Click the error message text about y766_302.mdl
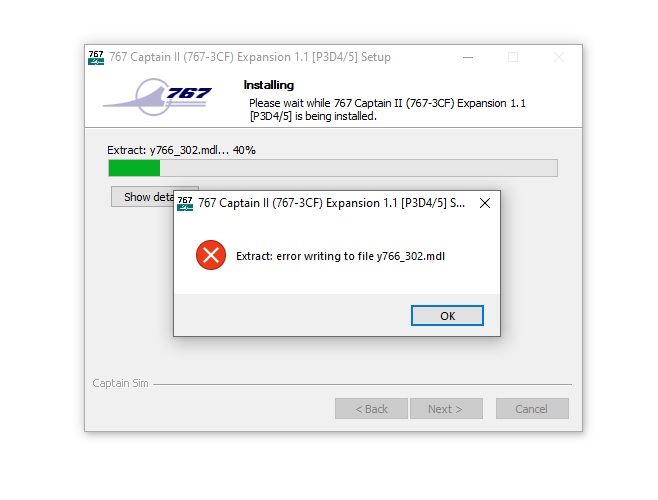 coord(340,256)
